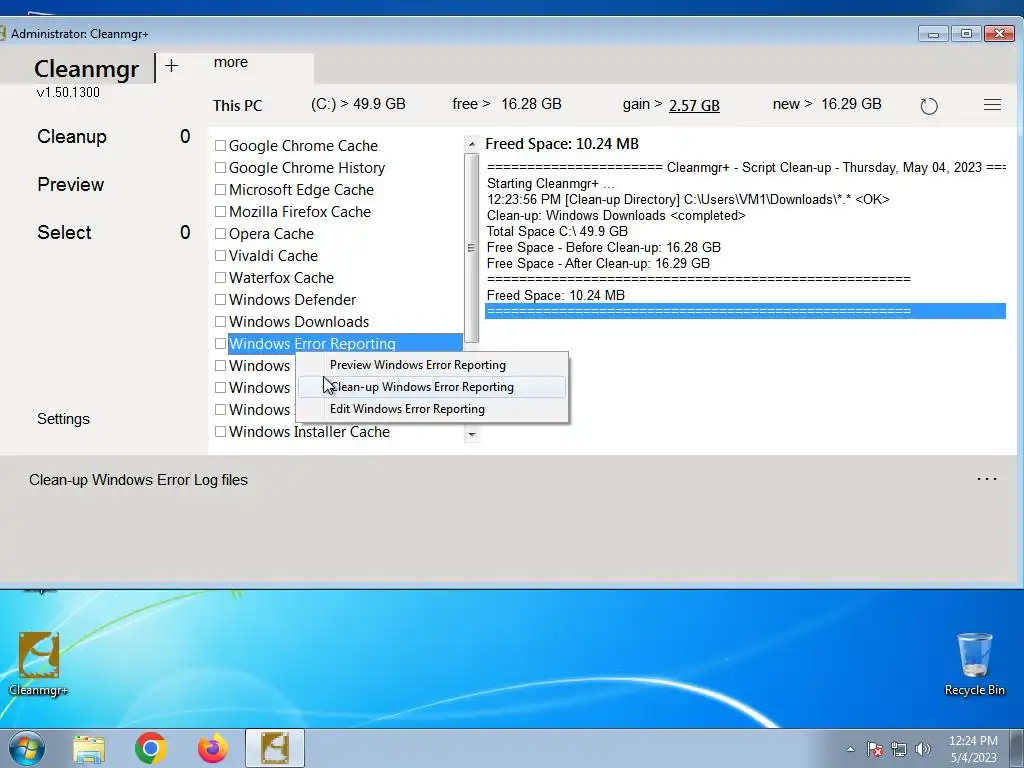Select the Windows Installer Cache list item

(x=309, y=432)
